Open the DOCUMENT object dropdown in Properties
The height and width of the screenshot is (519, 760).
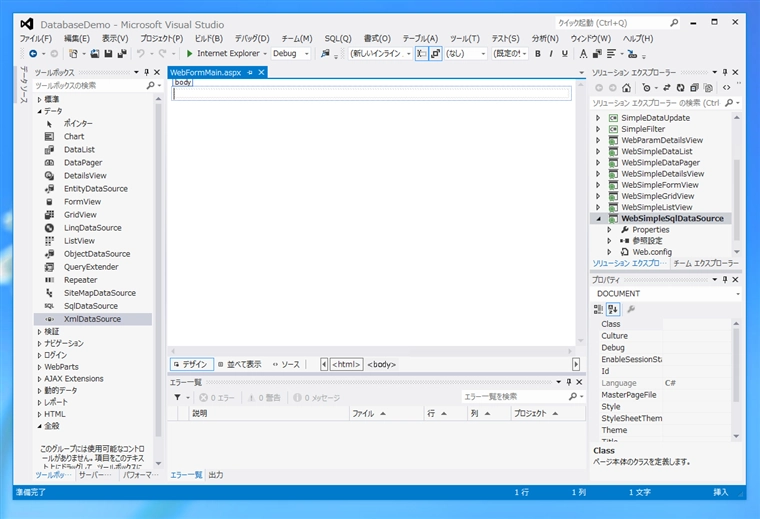point(666,294)
